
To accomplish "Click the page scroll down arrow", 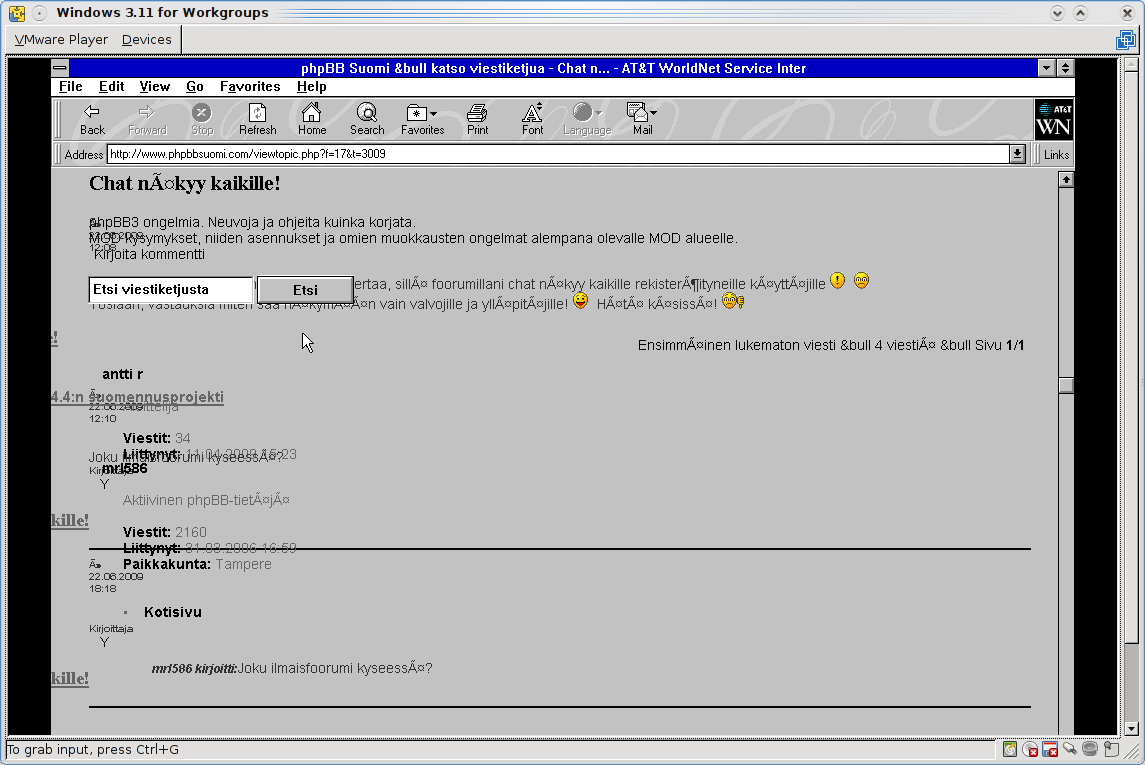I will point(1066,728).
